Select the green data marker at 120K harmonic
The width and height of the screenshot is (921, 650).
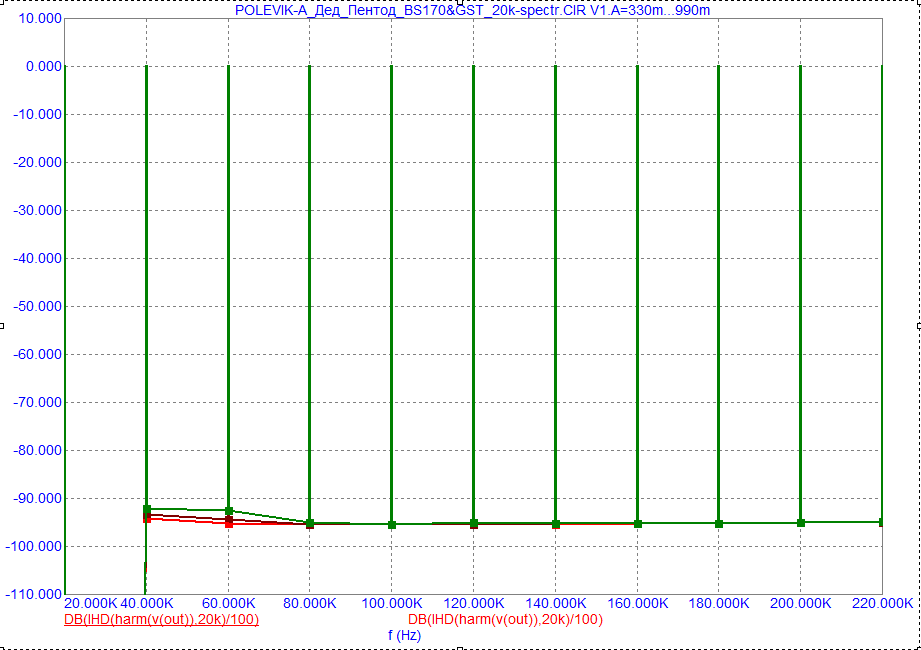click(474, 523)
